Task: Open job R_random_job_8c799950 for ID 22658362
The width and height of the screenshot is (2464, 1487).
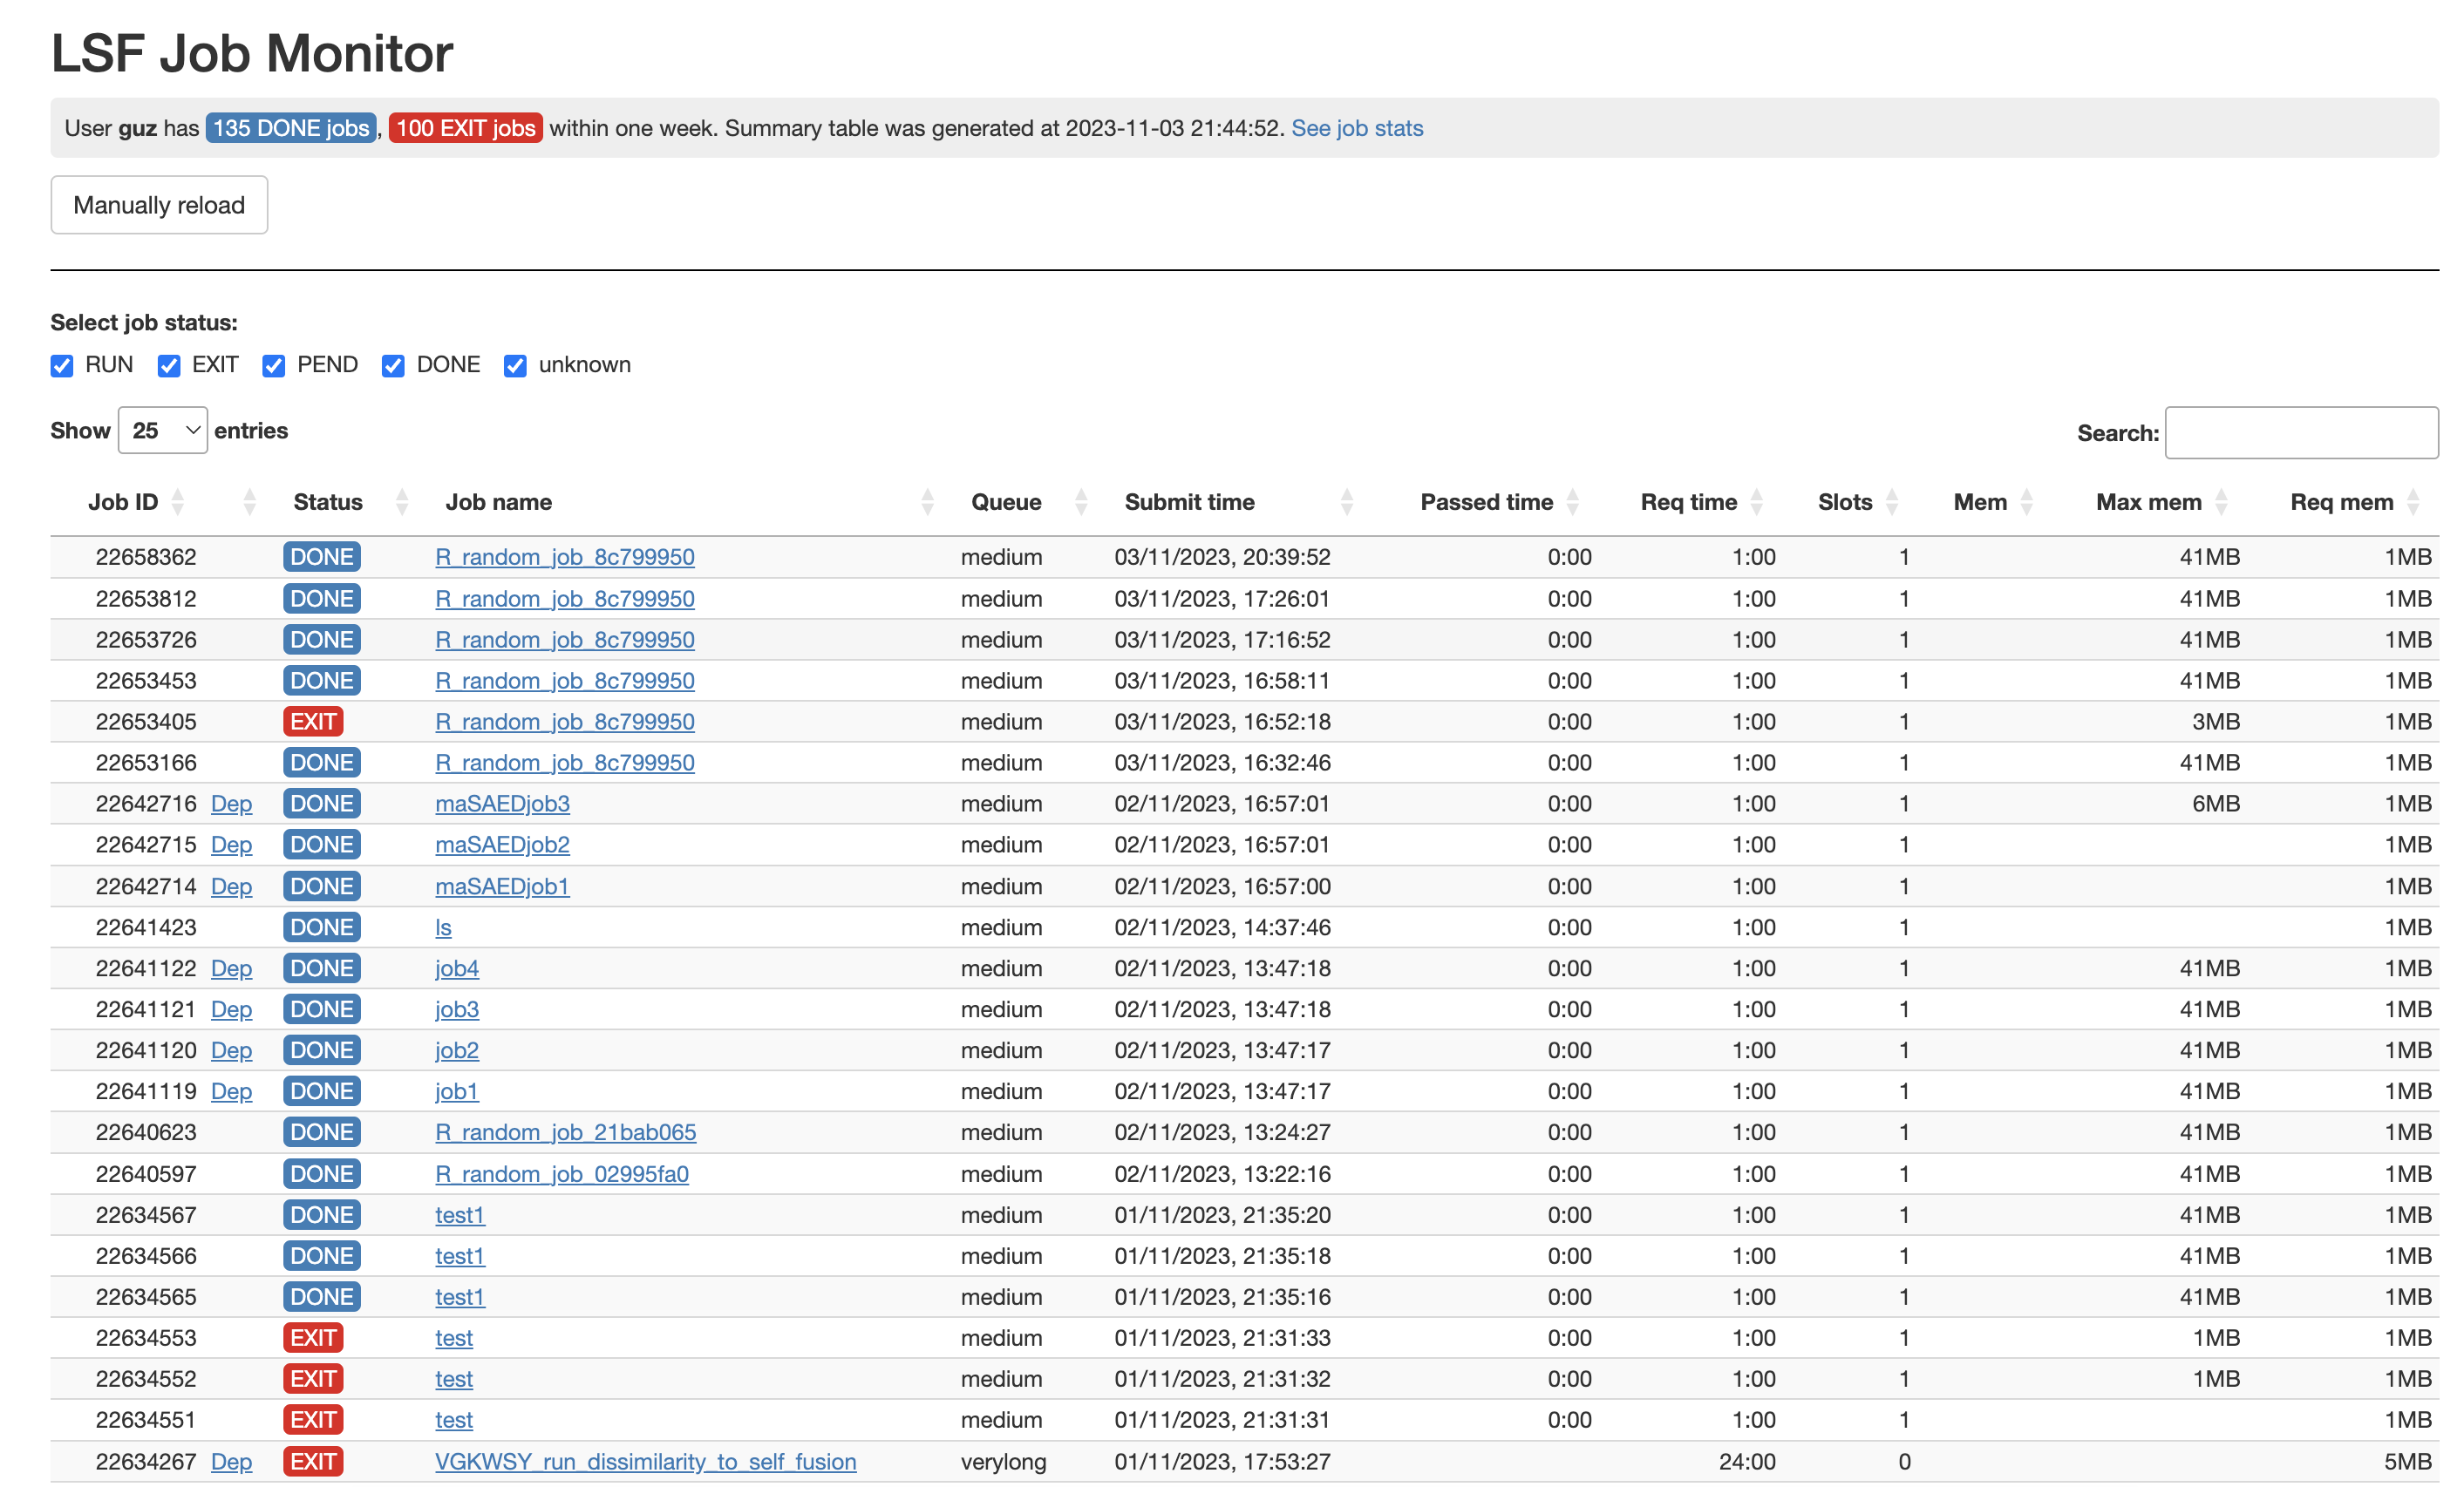Action: tap(565, 557)
